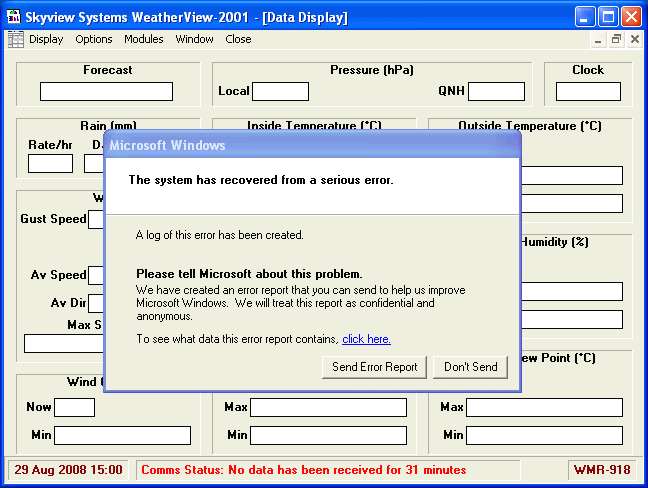
Task: Click the 'Forecast' panel heading
Action: point(107,70)
